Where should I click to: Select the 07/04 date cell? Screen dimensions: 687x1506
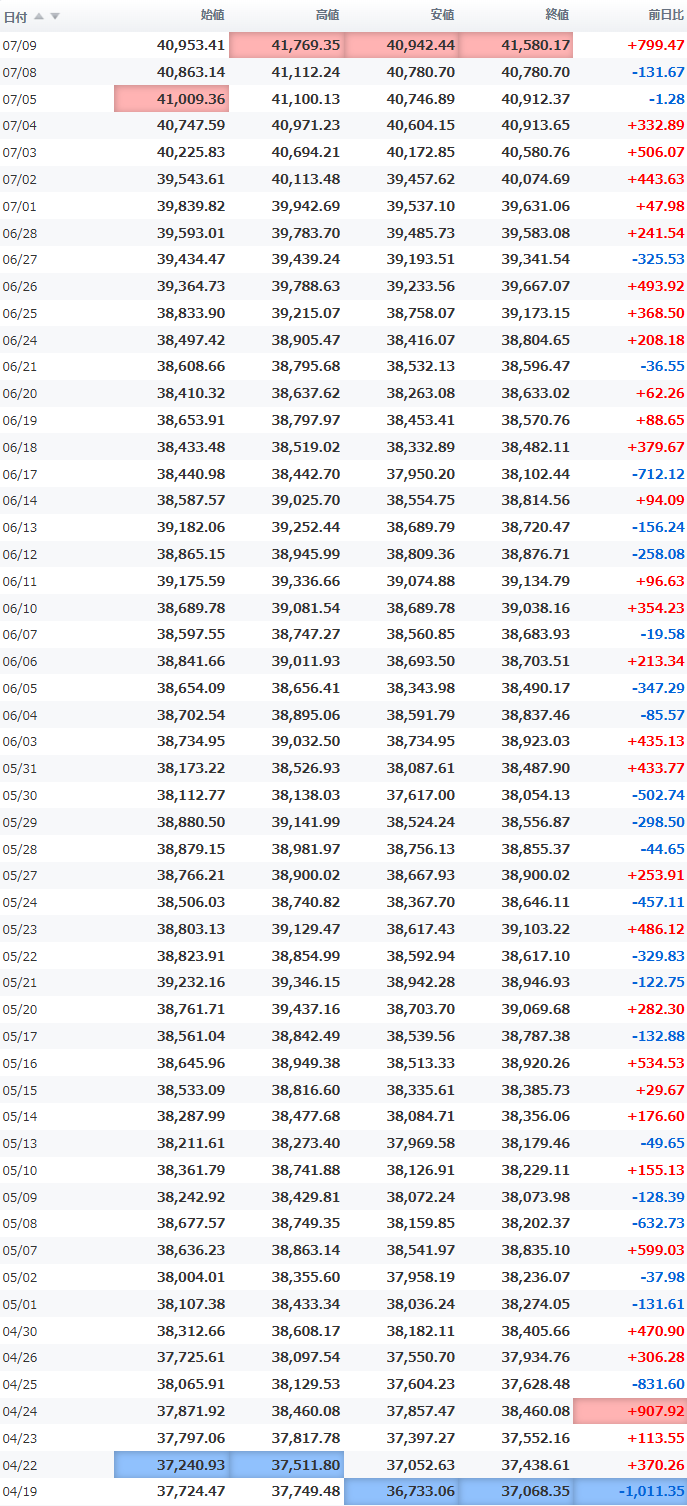point(20,125)
